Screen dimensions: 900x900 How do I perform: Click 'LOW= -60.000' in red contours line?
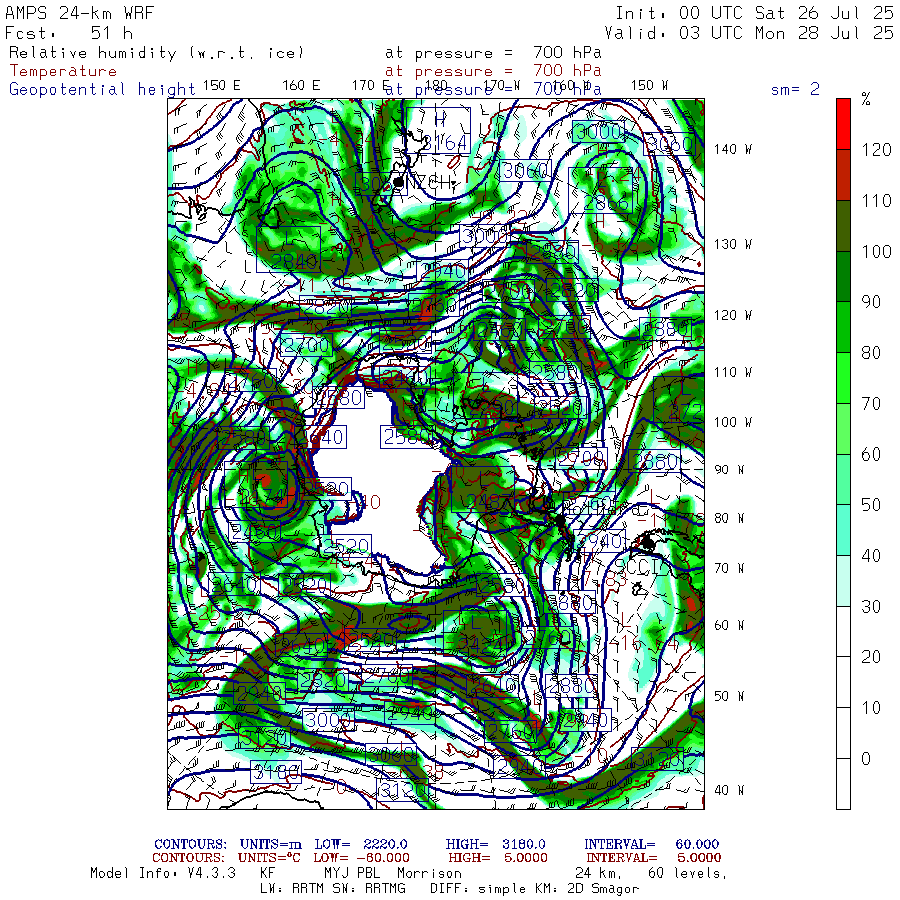[x=361, y=858]
